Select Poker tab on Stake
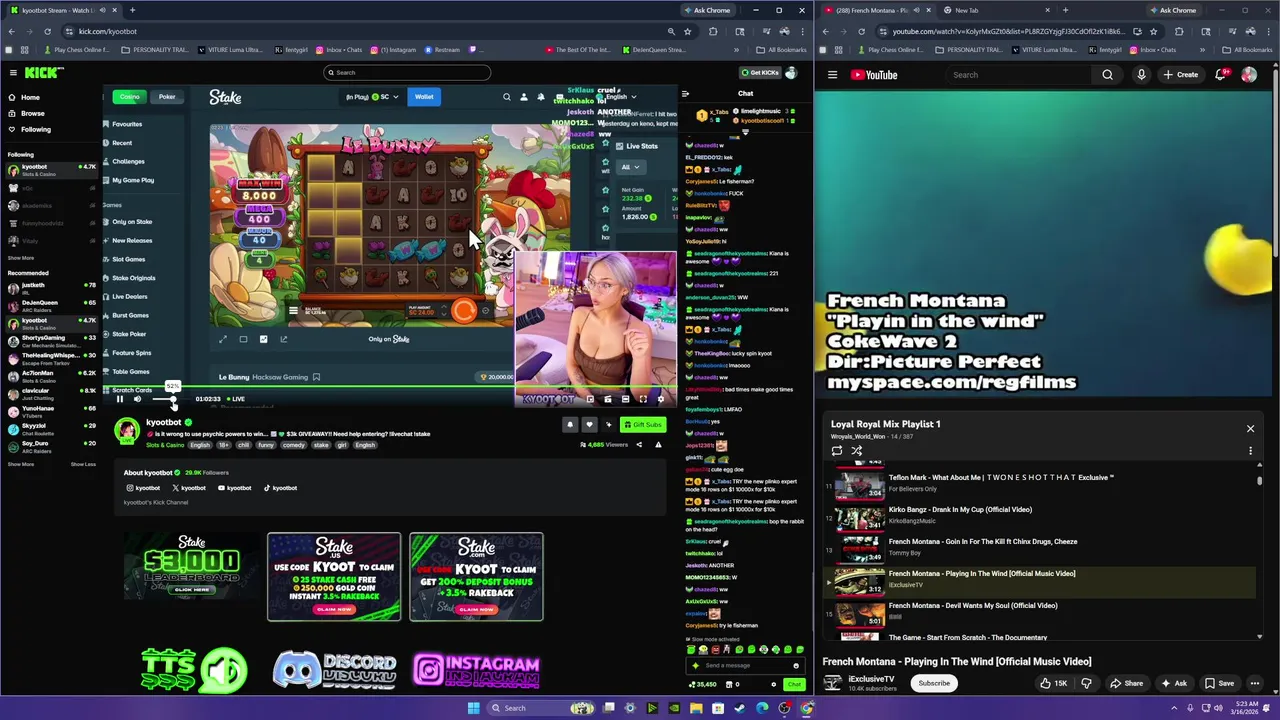Screen dimensions: 1280x720 click(x=167, y=97)
